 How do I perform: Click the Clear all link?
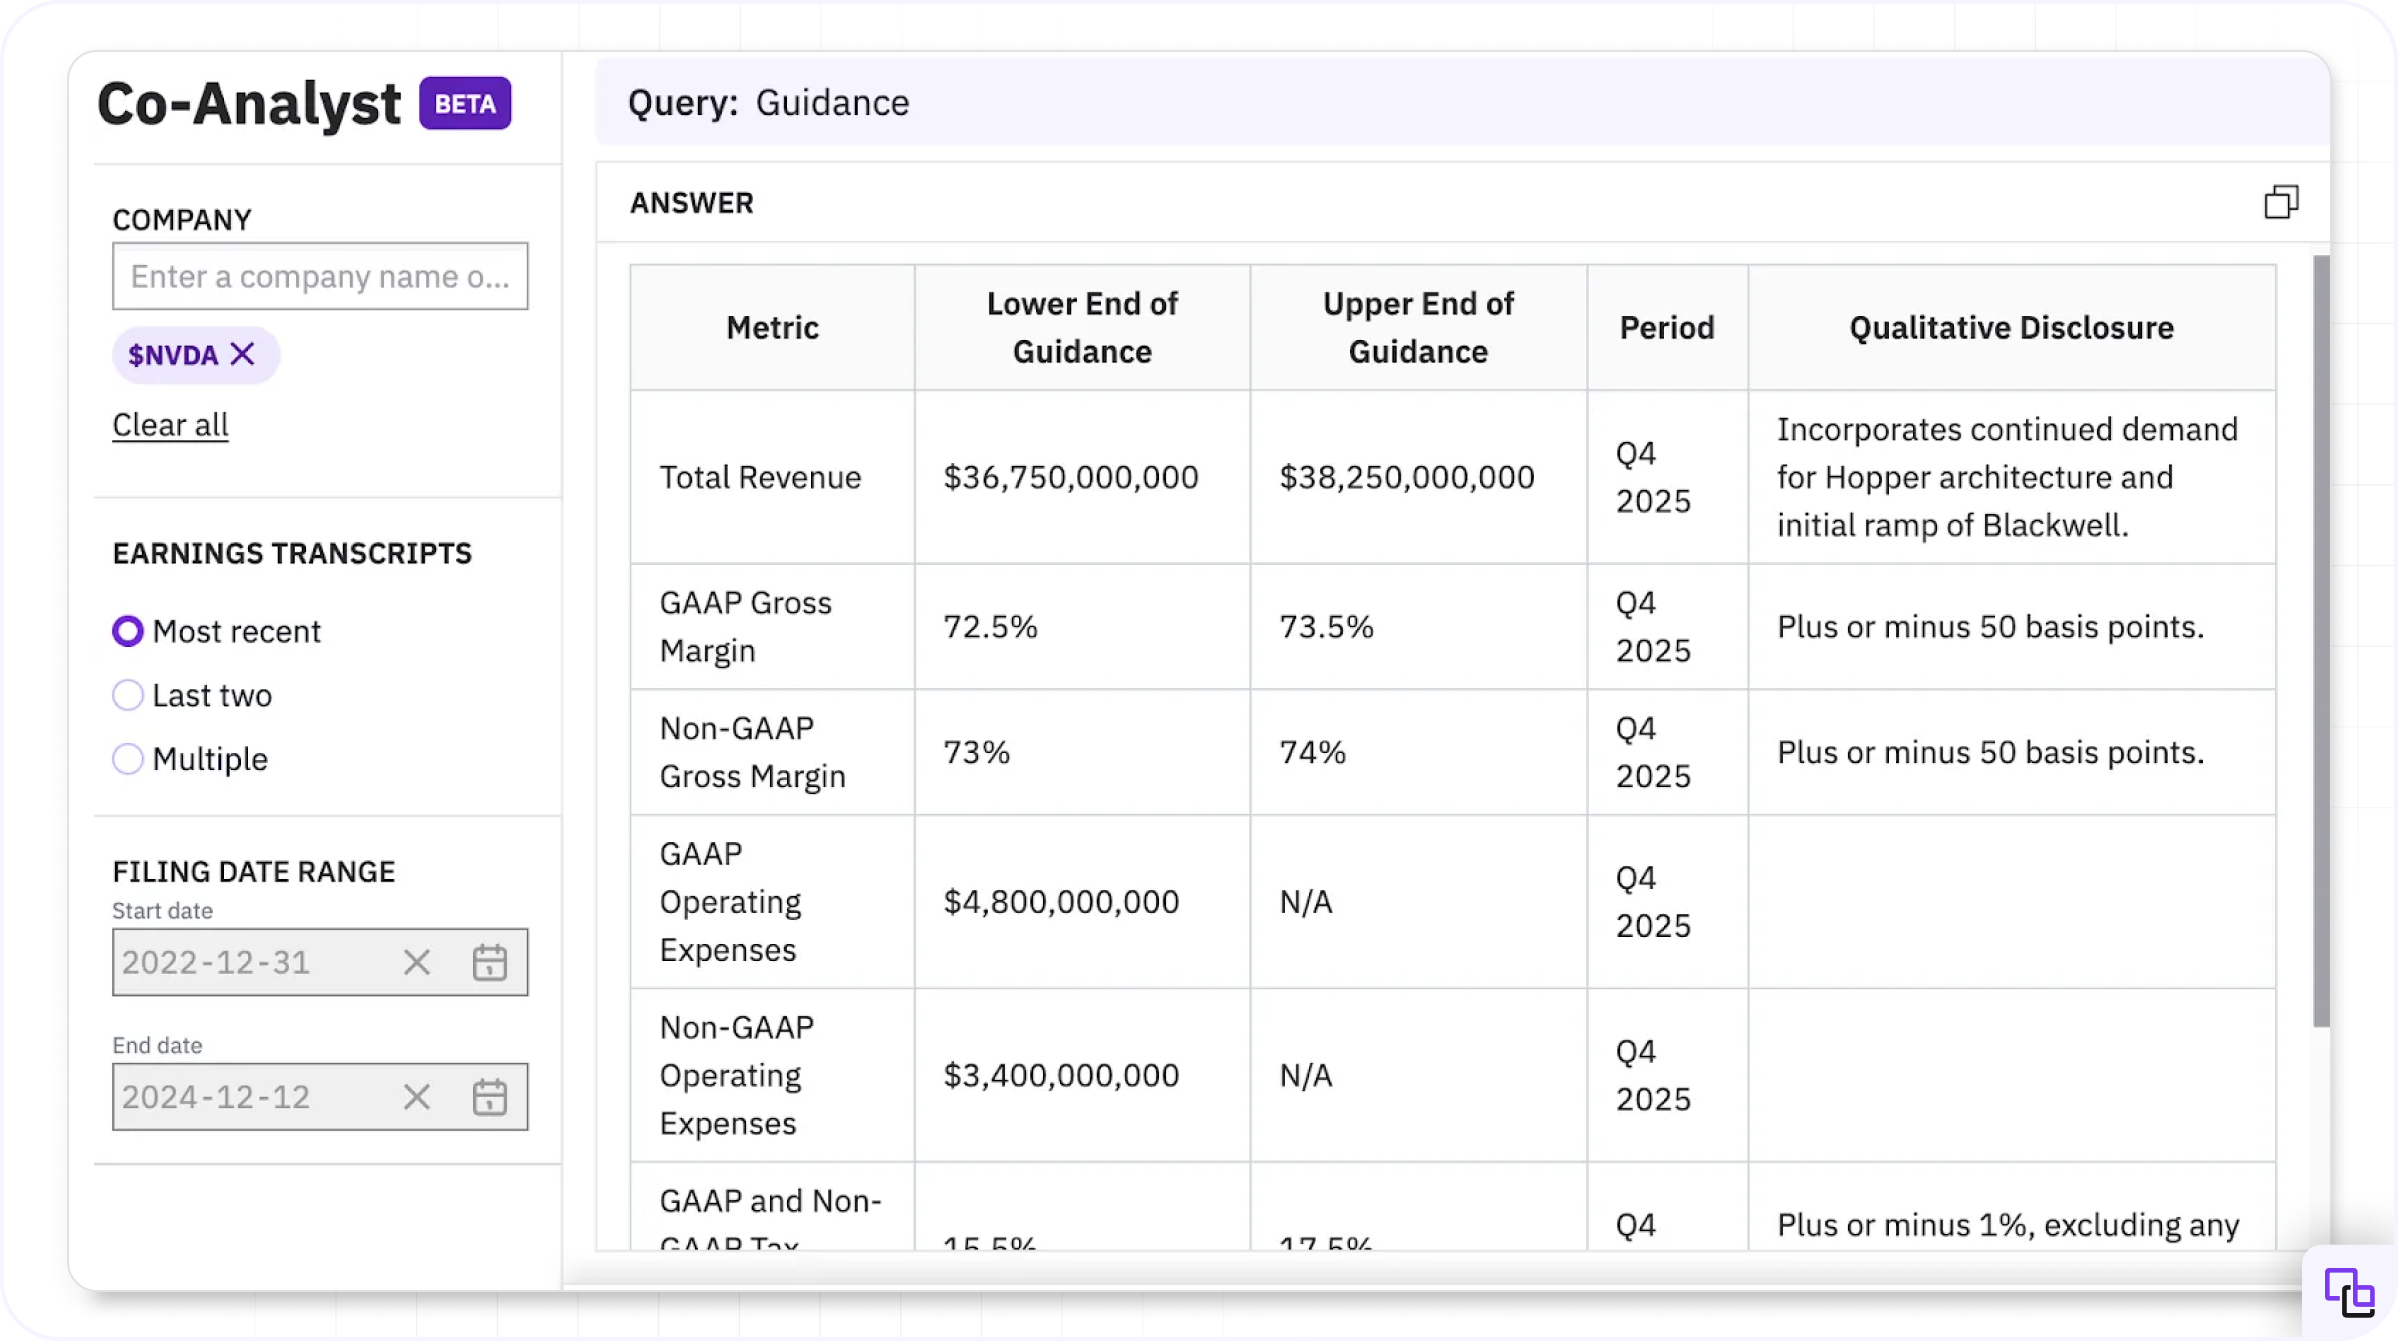click(170, 425)
